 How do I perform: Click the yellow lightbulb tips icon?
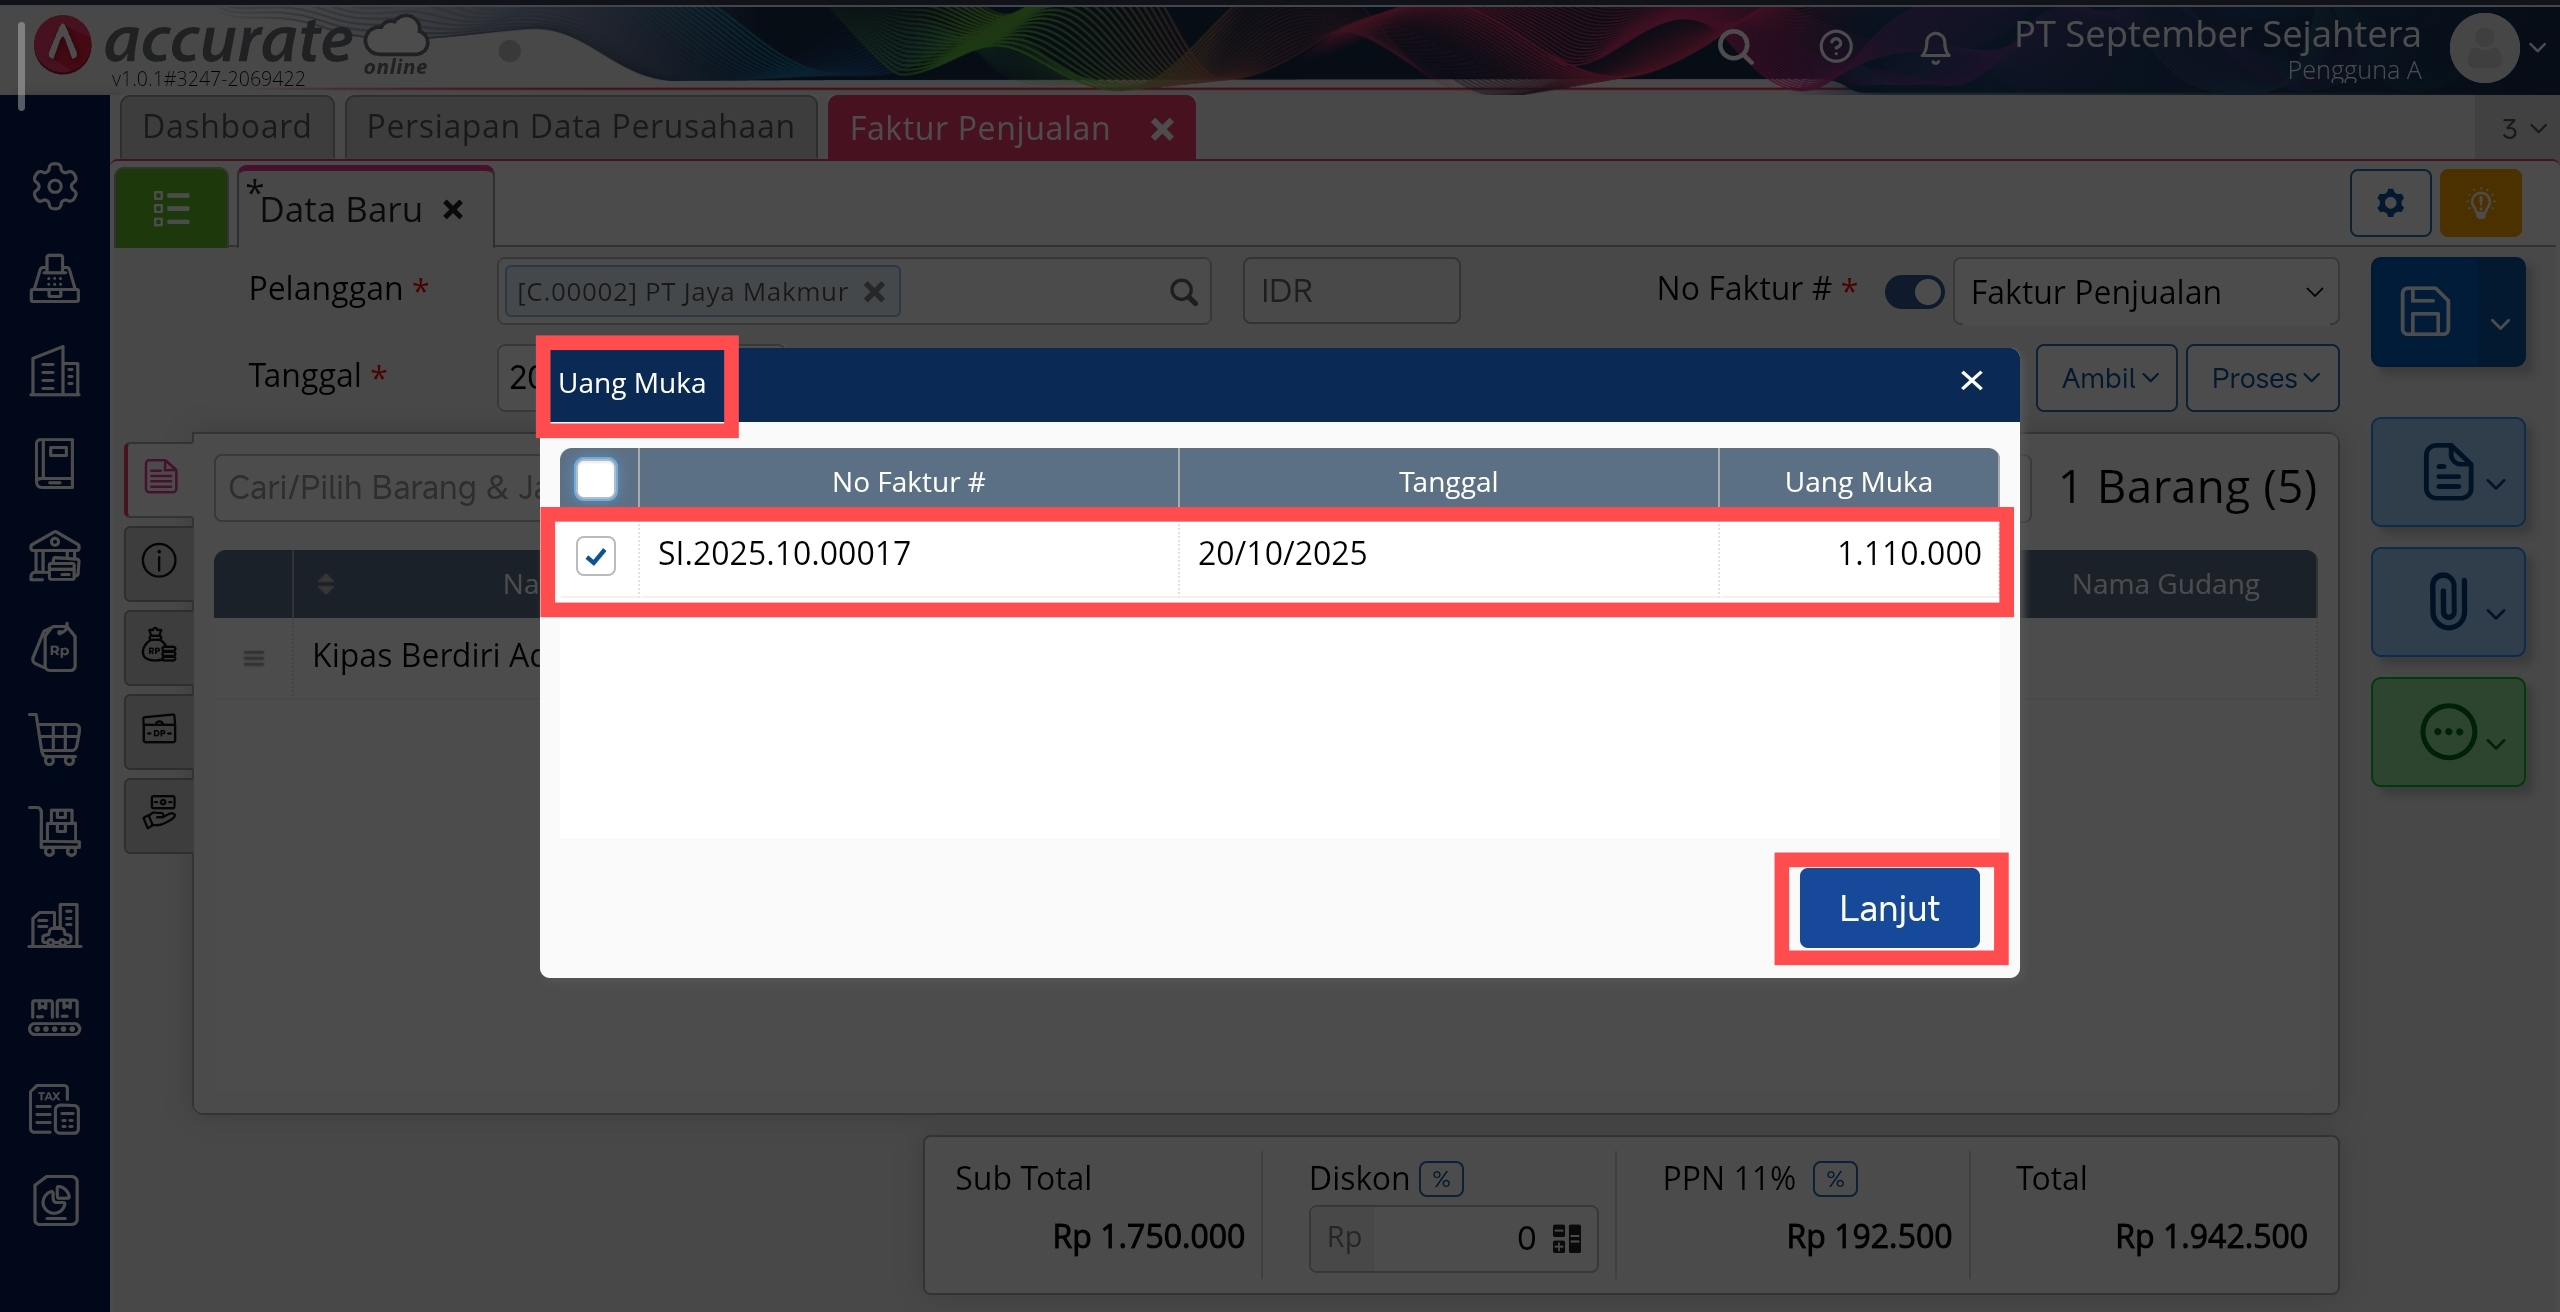click(2480, 203)
